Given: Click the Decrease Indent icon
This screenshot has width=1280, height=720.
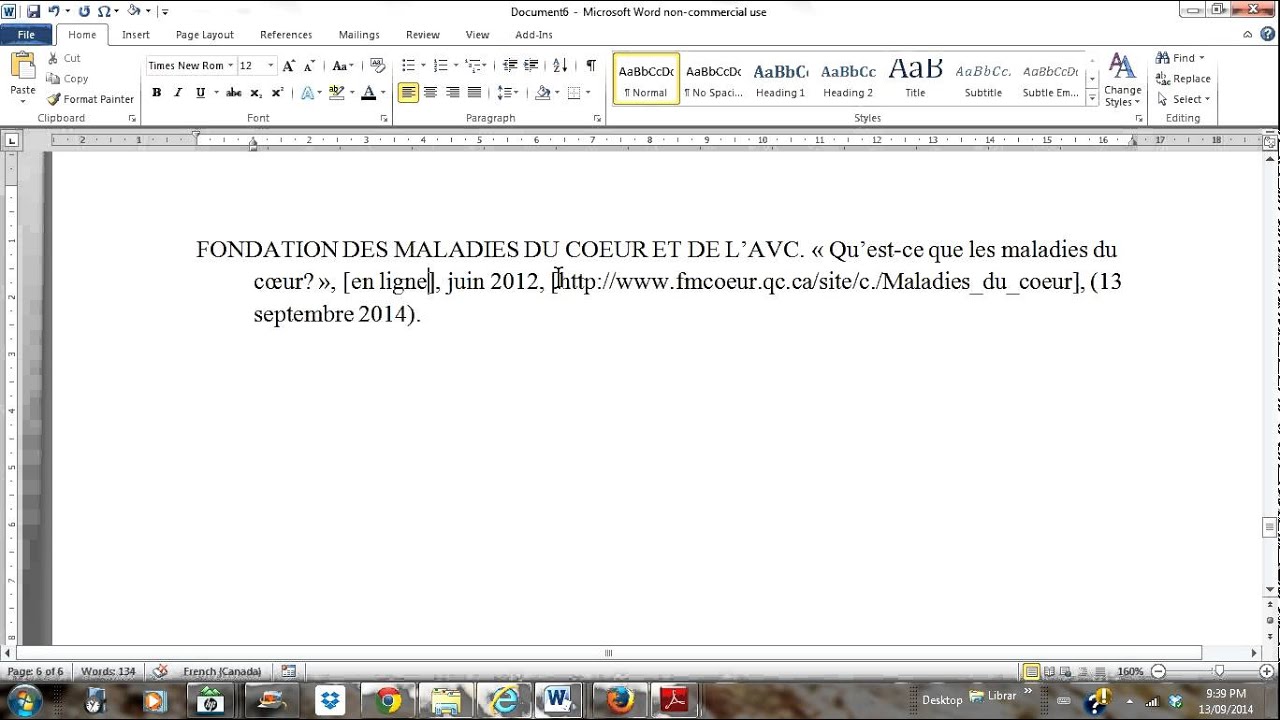Looking at the screenshot, I should tap(510, 66).
